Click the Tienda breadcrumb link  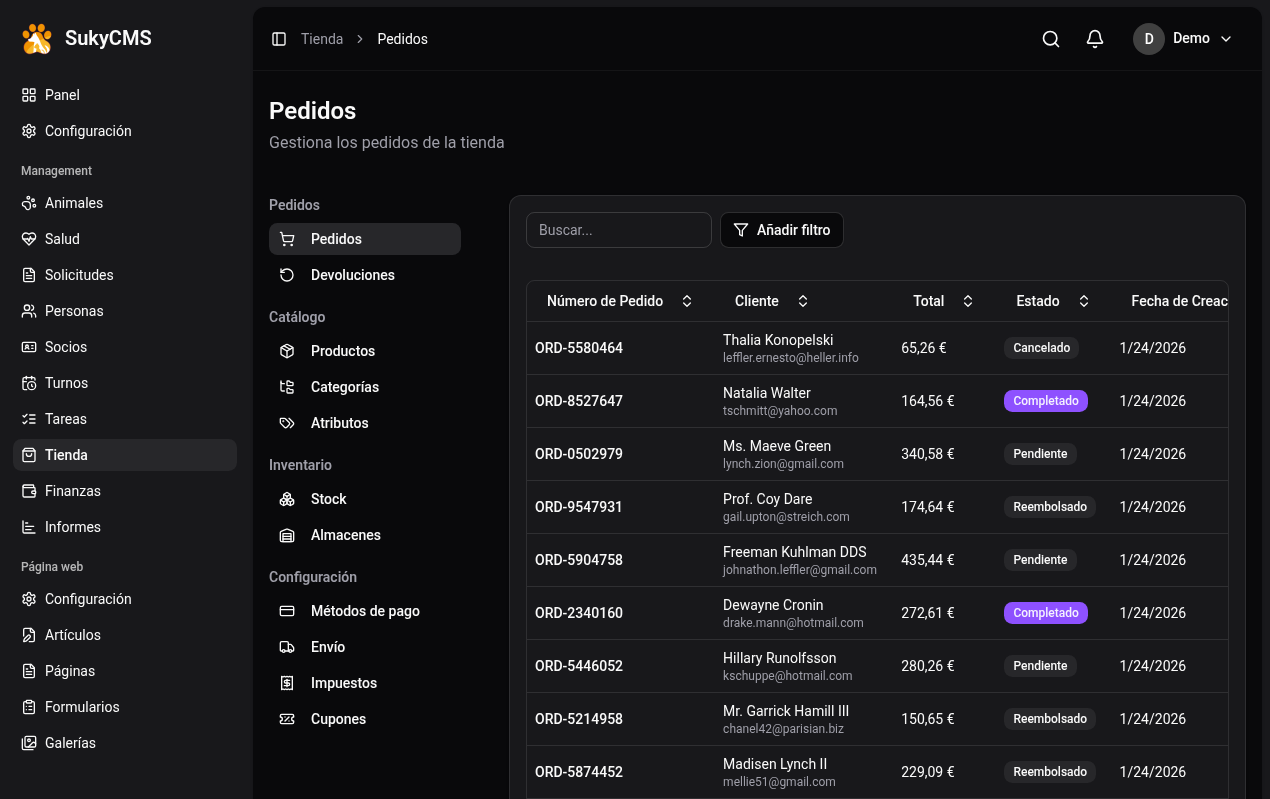point(322,39)
